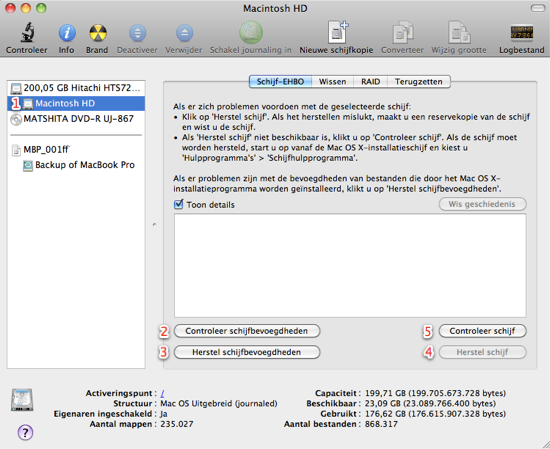The image size is (550, 449).
Task: Click the hard disk icon beside Activeringspunt
Action: click(22, 399)
